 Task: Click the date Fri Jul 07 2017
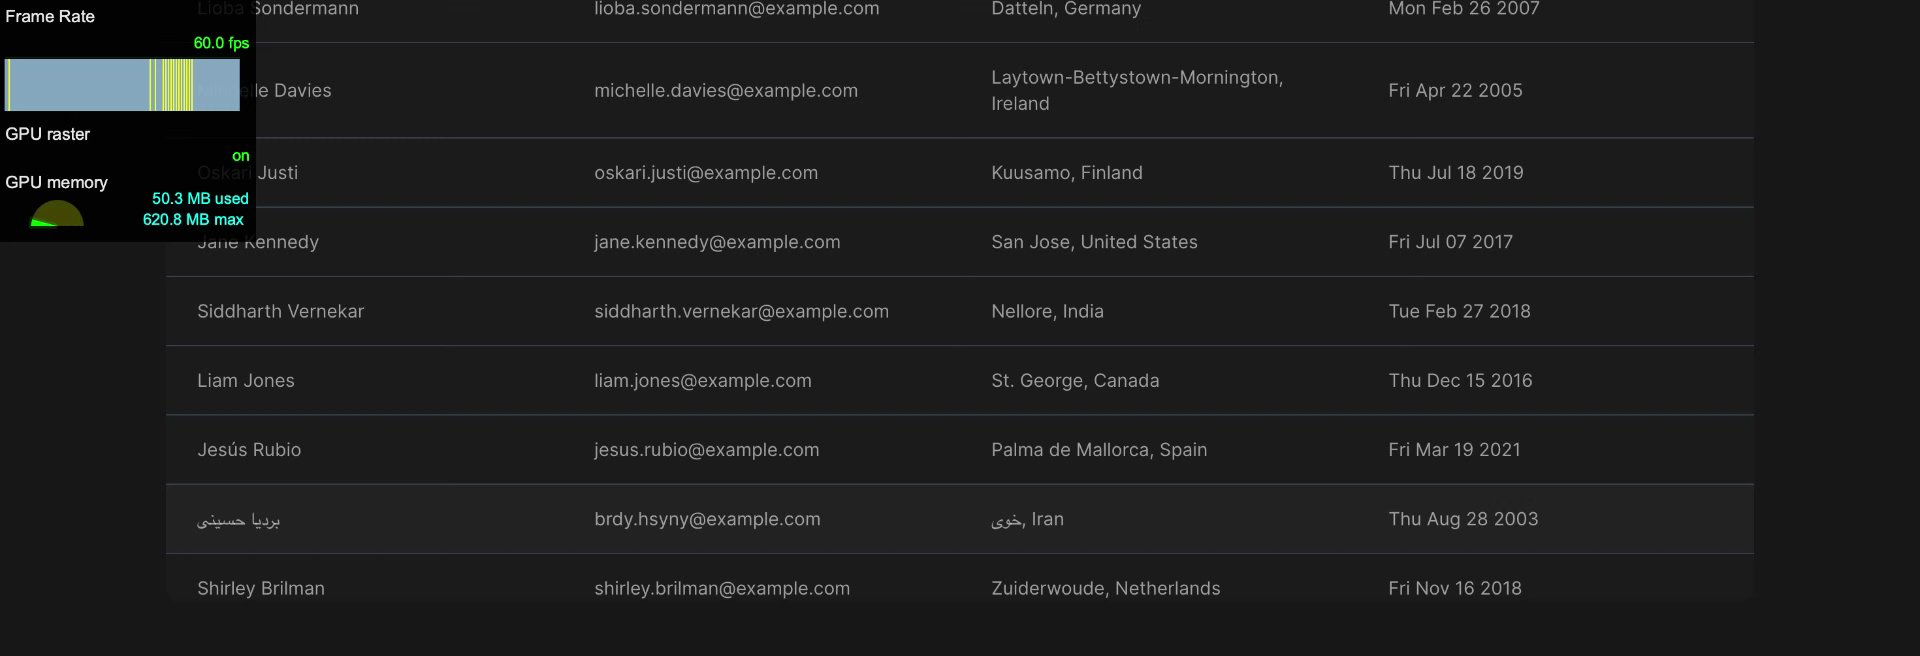point(1450,242)
